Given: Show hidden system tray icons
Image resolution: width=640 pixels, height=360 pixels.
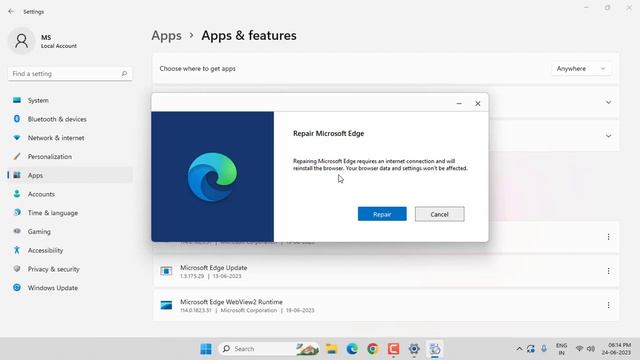Looking at the screenshot, I should point(519,349).
